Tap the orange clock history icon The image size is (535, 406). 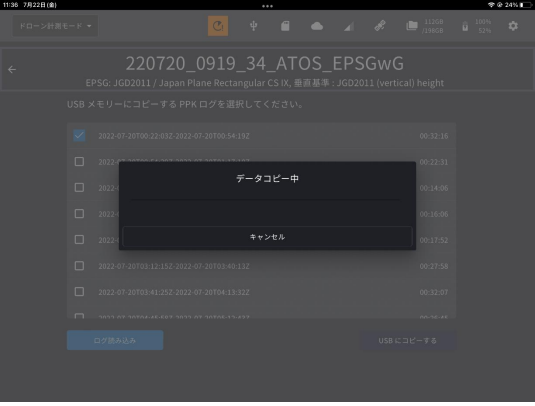218,26
